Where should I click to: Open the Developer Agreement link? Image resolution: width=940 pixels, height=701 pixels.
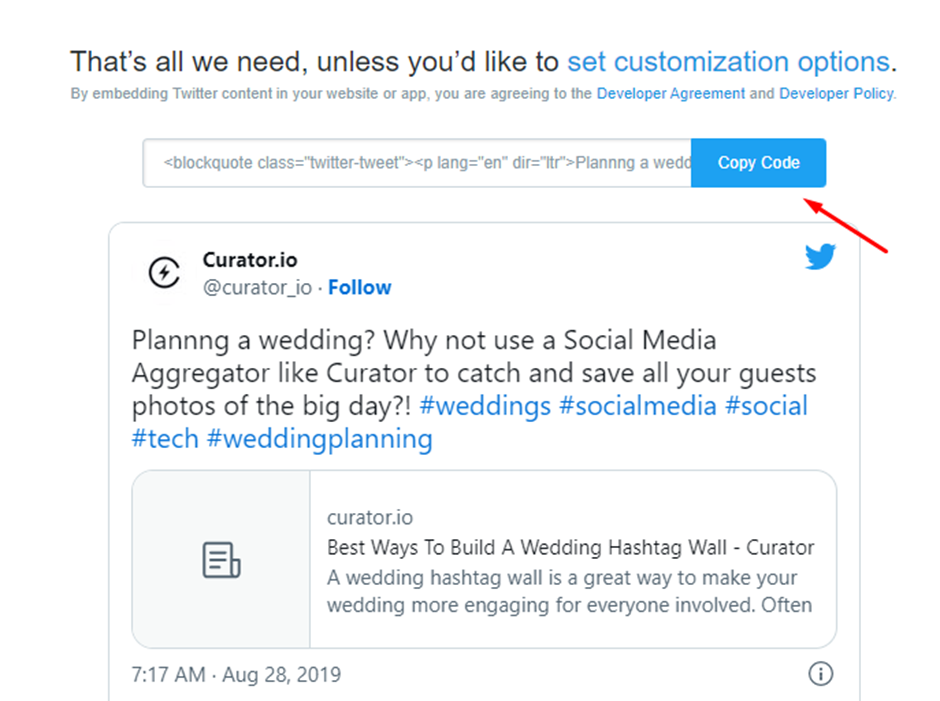pos(670,93)
